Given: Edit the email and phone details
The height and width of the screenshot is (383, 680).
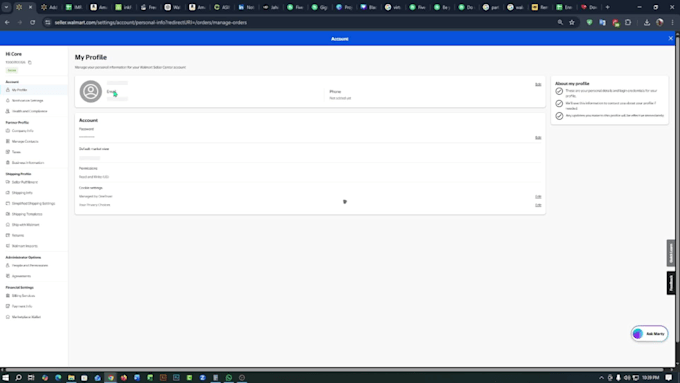Looking at the screenshot, I should pos(538,84).
